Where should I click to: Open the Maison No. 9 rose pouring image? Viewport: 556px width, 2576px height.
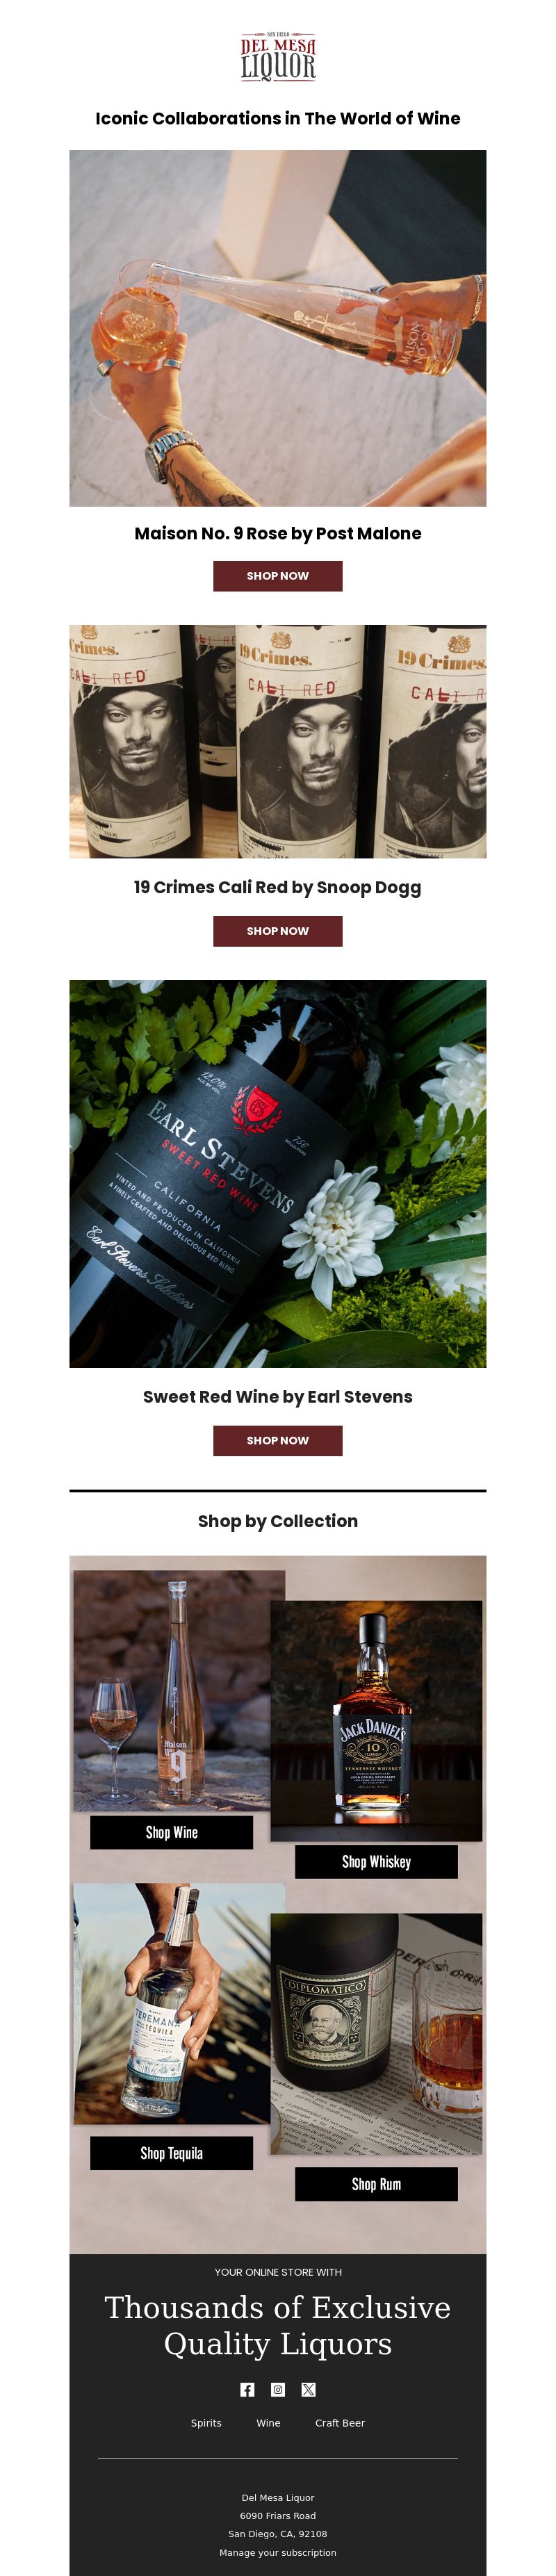click(x=278, y=328)
